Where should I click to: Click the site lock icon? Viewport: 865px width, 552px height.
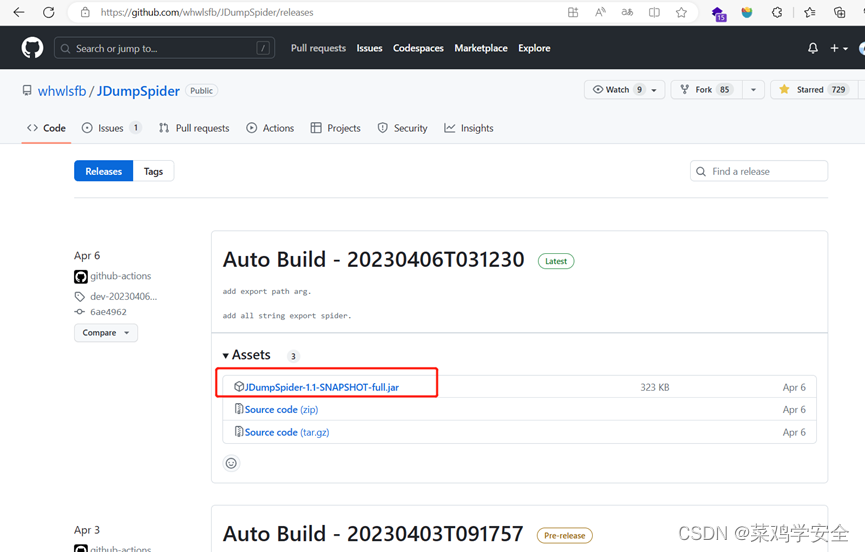coord(85,12)
